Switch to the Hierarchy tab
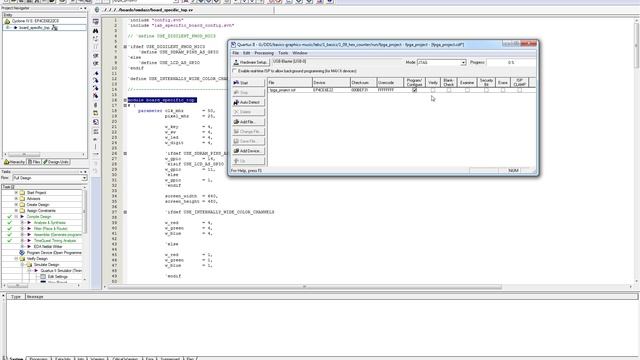Image resolution: width=640 pixels, height=360 pixels. [14, 162]
